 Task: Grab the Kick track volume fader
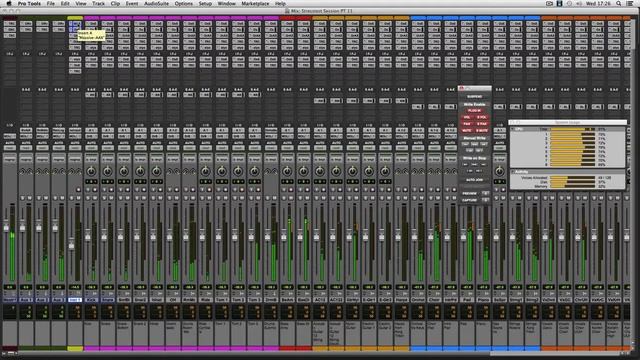88,236
